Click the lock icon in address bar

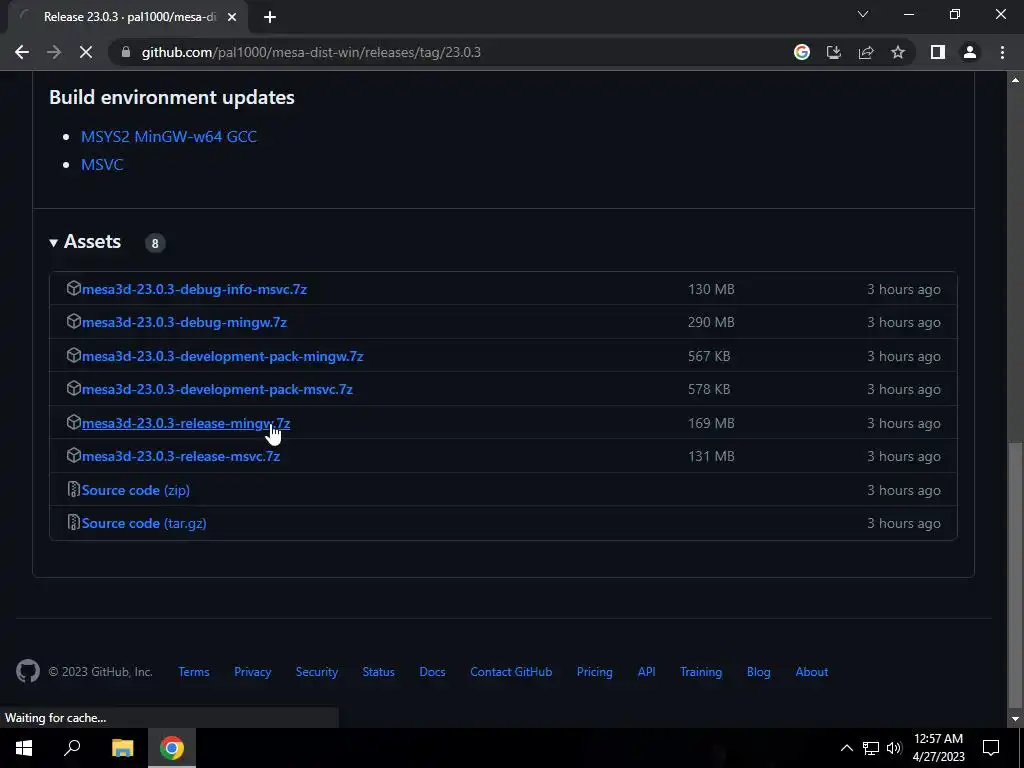[x=126, y=52]
